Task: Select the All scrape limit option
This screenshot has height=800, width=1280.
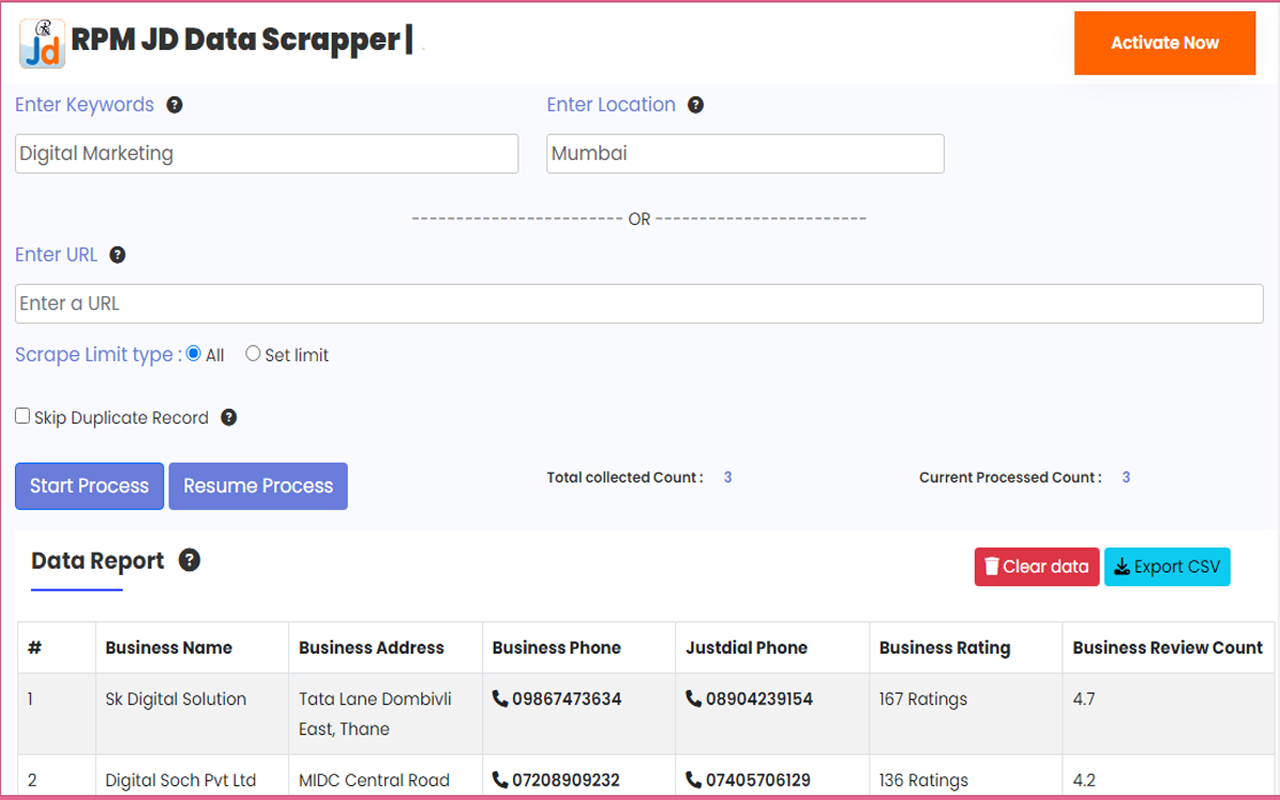Action: (x=194, y=354)
